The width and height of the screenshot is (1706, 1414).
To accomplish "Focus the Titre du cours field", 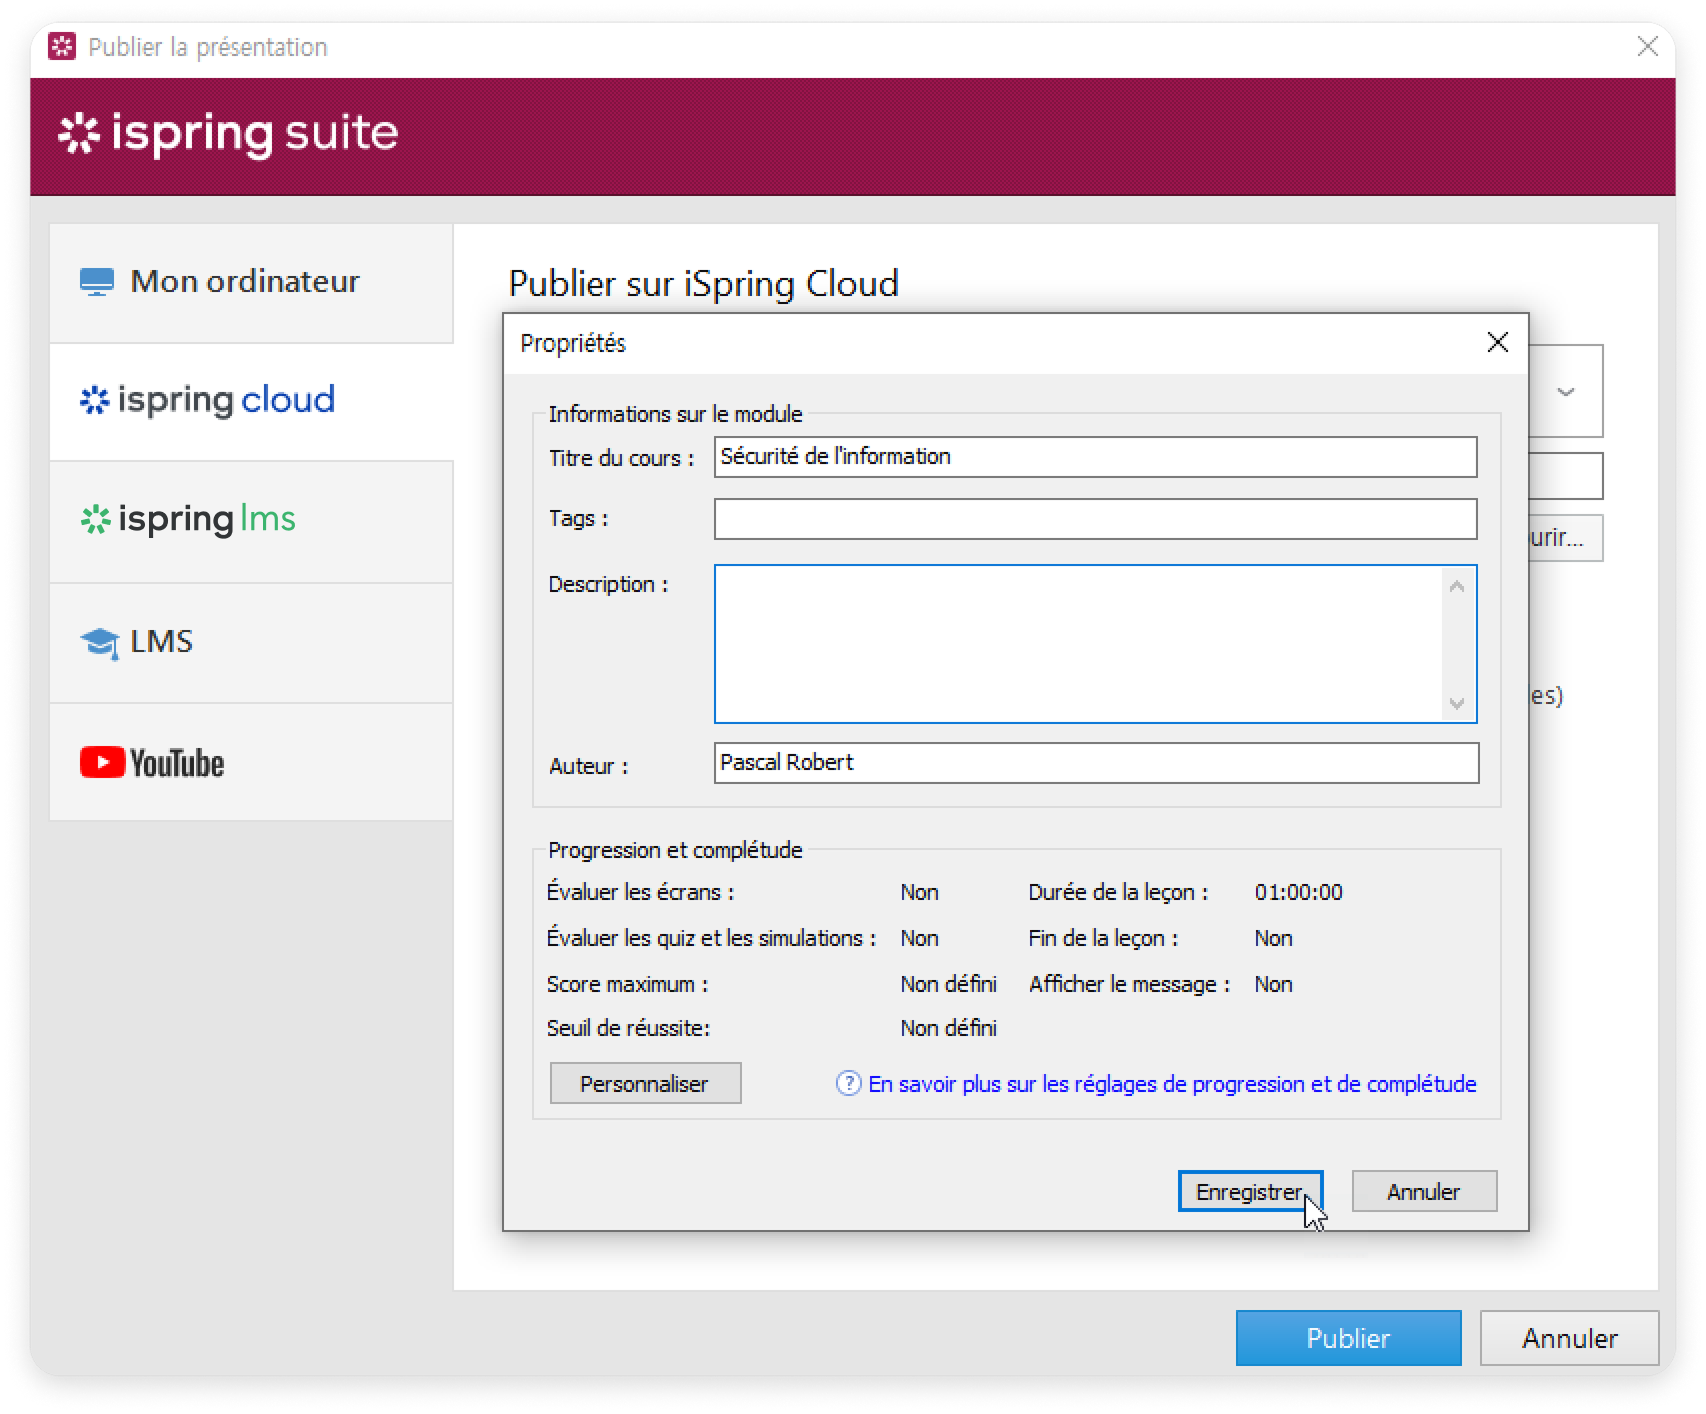I will point(1095,457).
